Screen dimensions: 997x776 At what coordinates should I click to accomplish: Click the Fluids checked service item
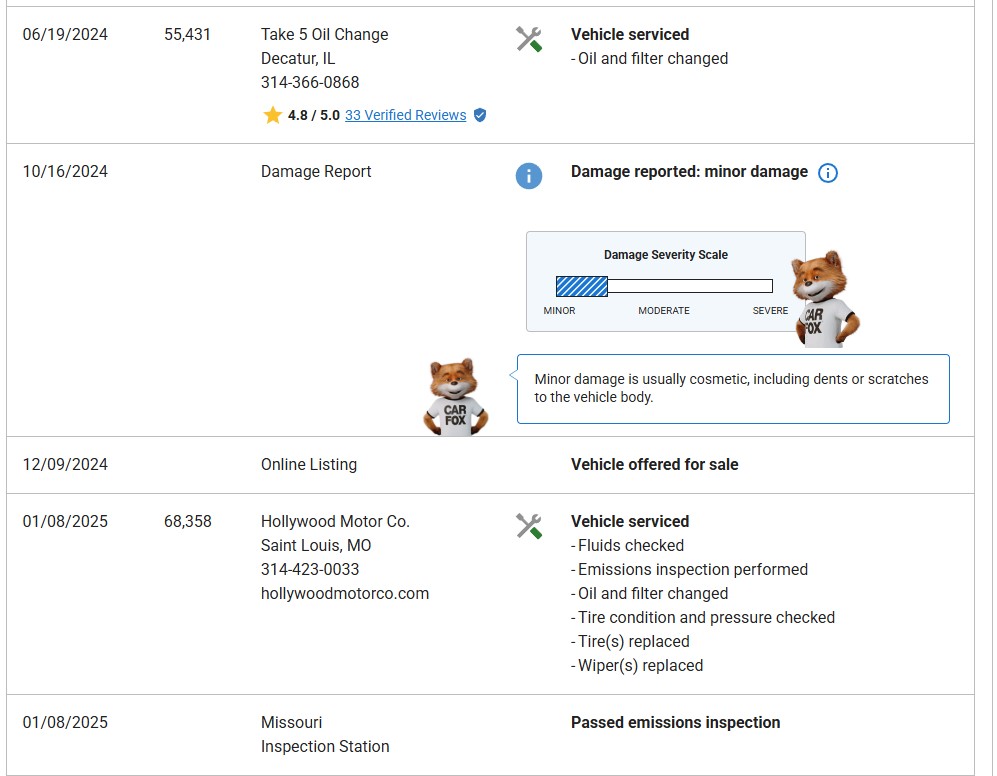click(628, 546)
